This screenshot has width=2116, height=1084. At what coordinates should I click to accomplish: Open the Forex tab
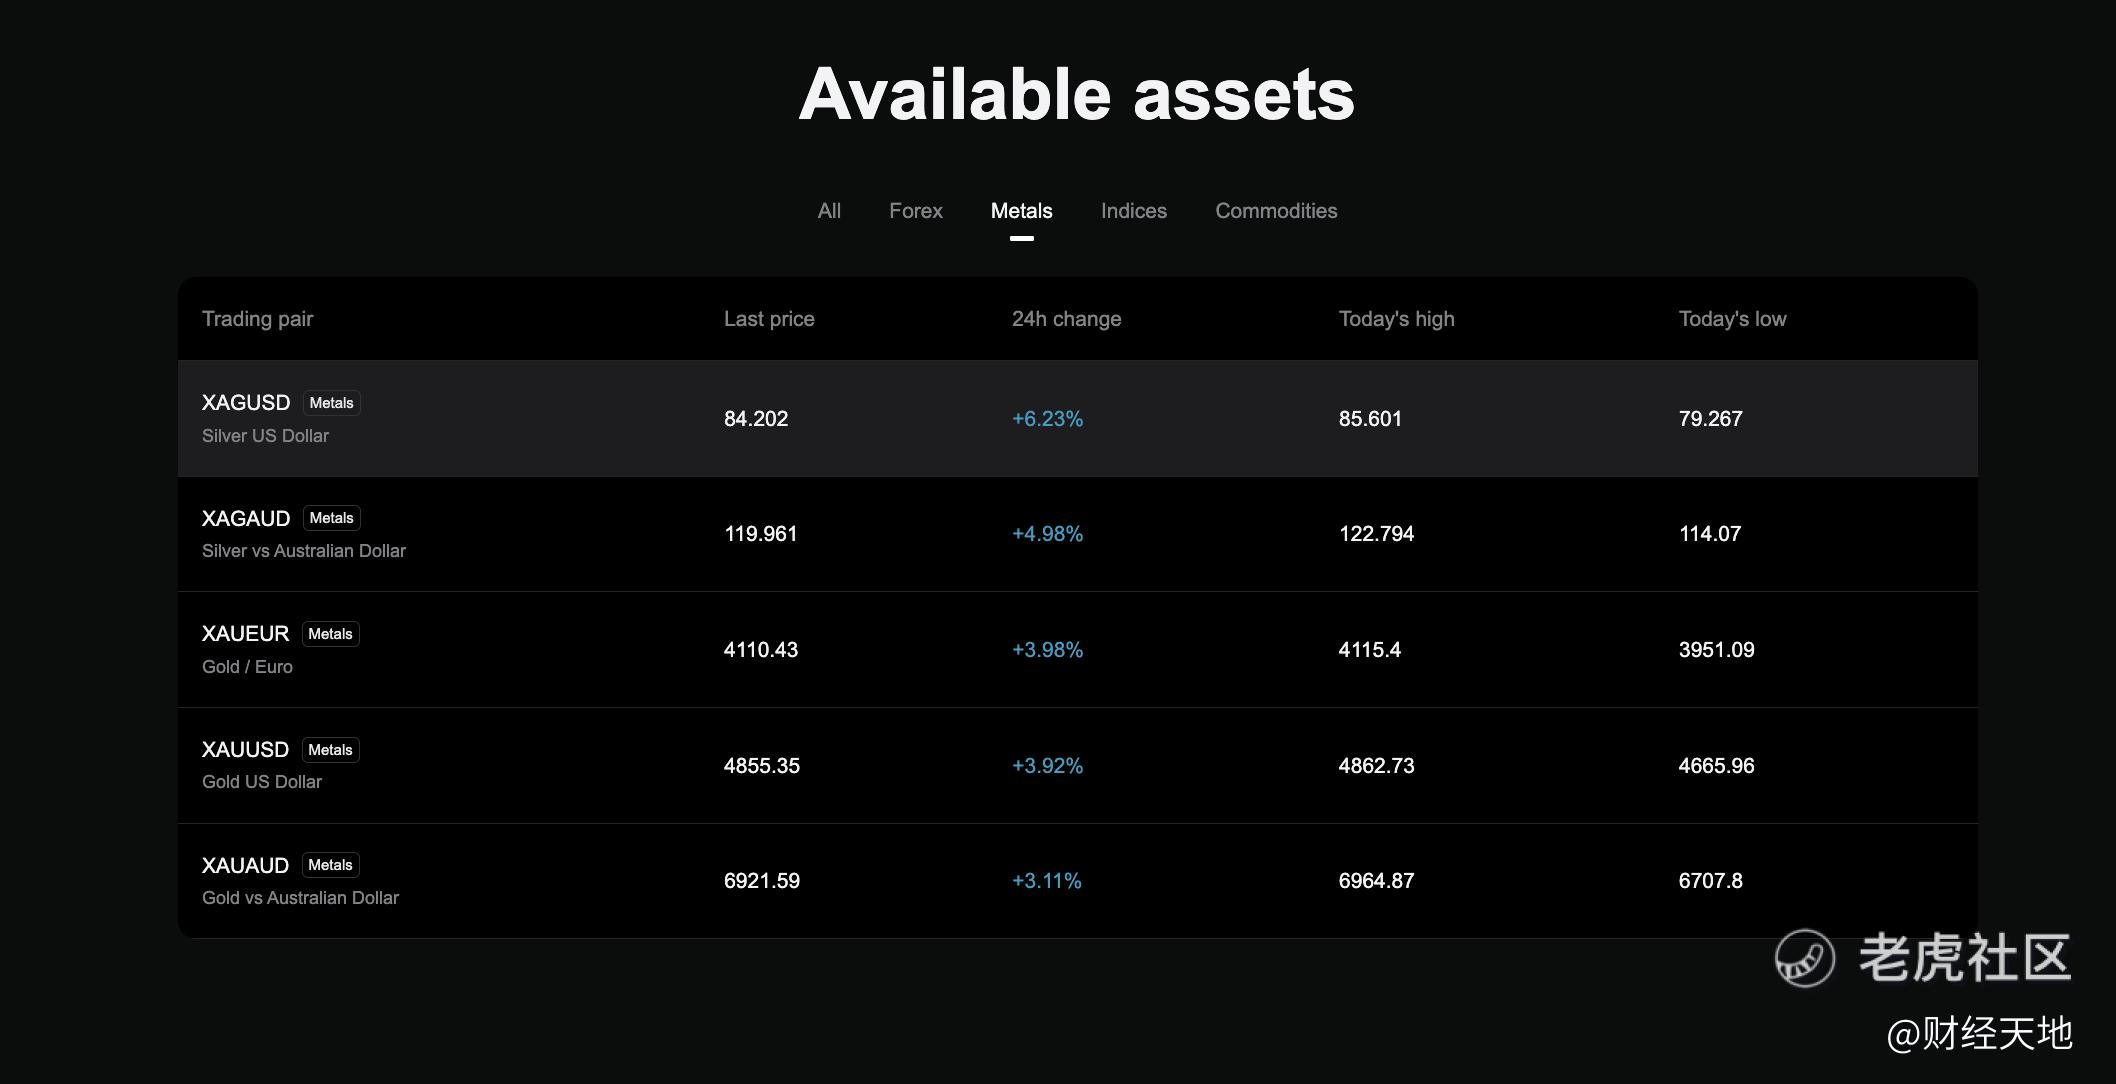[x=915, y=211]
